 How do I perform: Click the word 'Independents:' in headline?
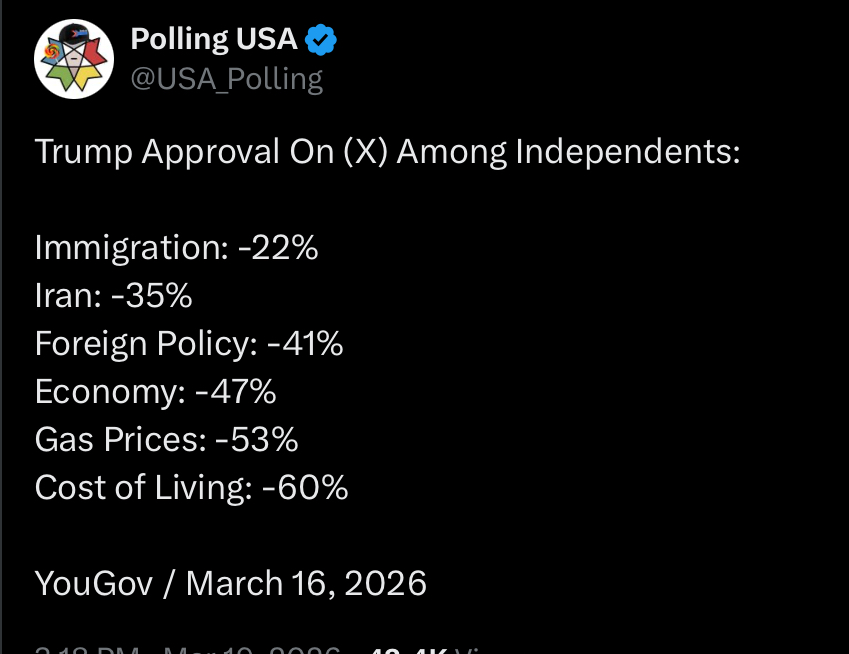pyautogui.click(x=627, y=152)
